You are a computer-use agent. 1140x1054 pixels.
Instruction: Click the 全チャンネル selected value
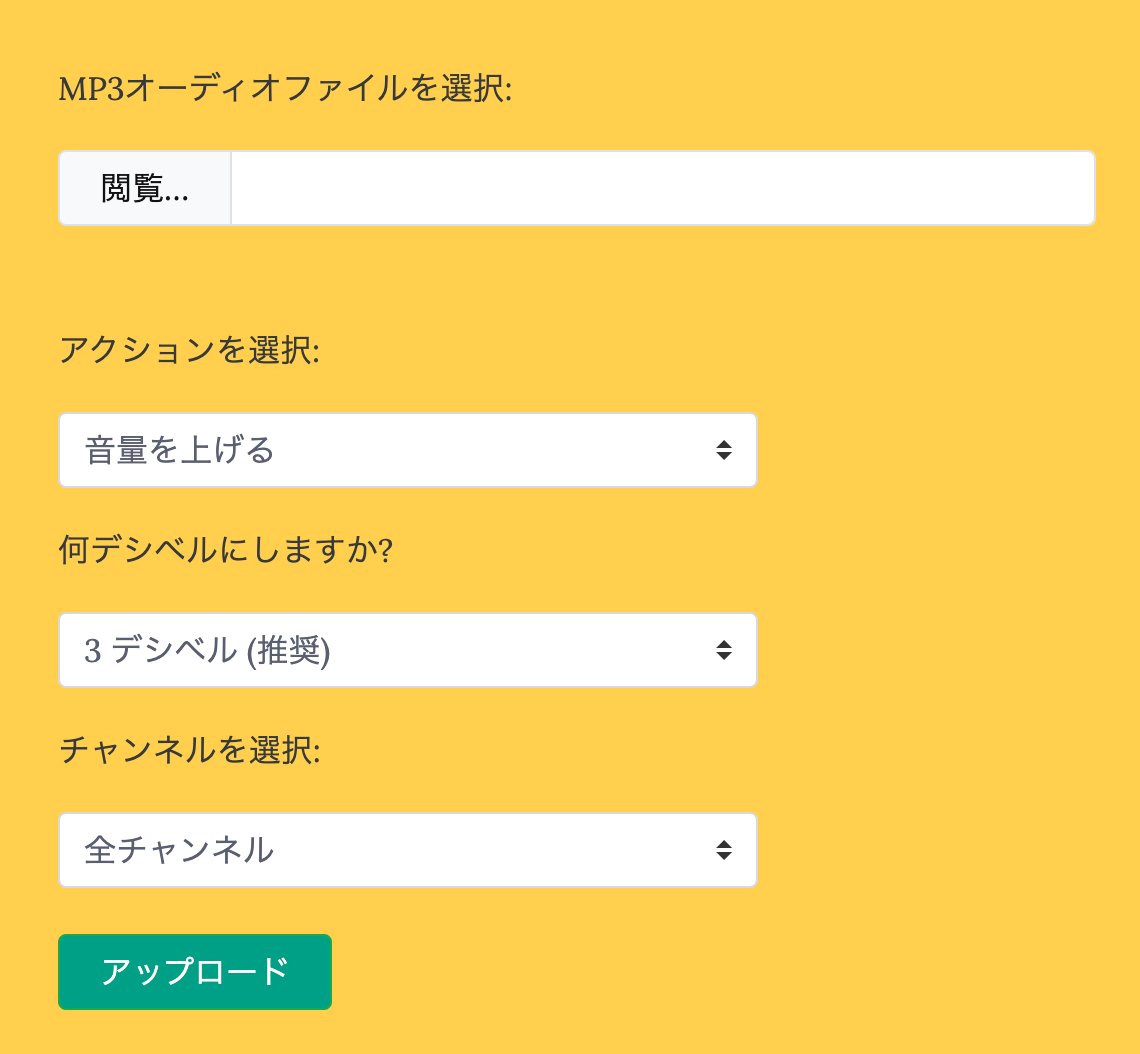180,850
